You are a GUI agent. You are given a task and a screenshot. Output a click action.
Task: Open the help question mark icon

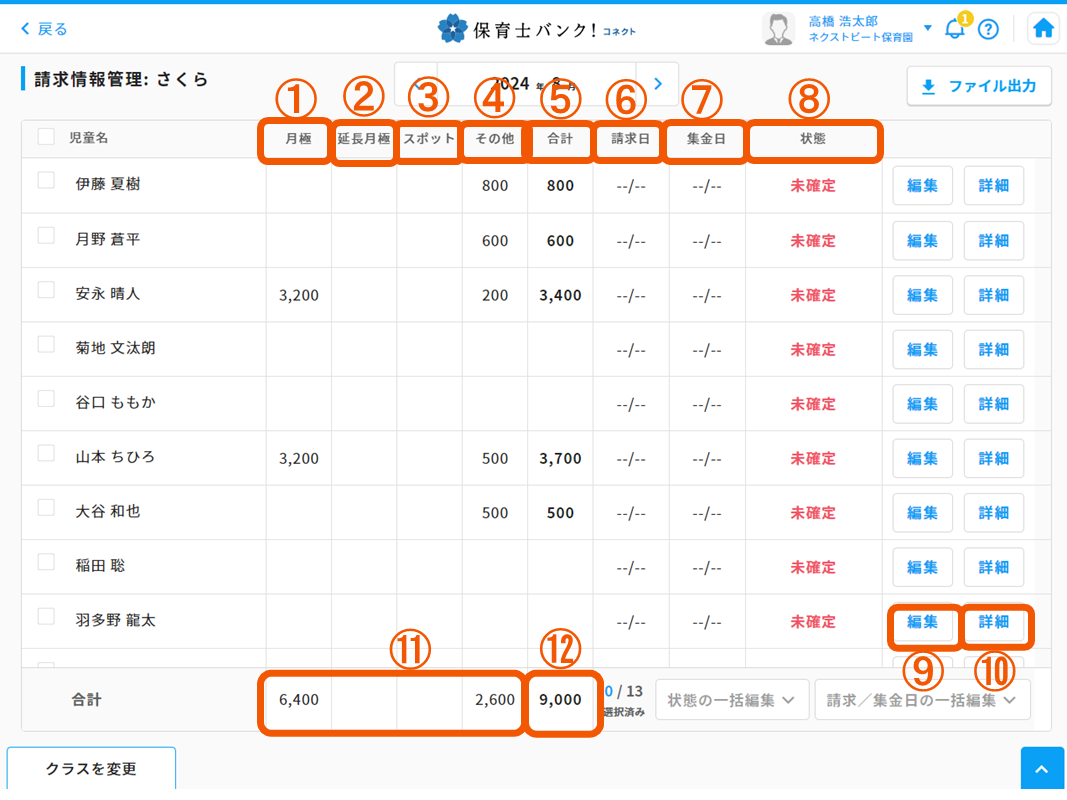(988, 29)
